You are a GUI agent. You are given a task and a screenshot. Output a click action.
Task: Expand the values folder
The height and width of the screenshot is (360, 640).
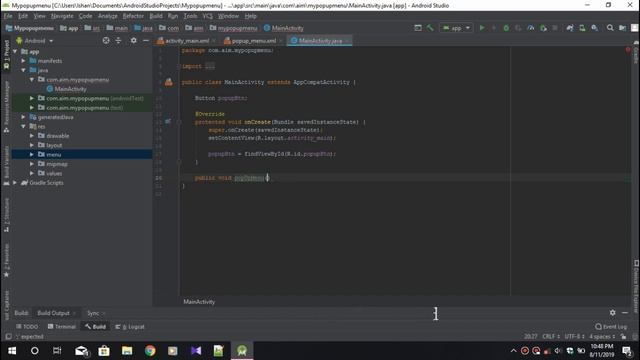pyautogui.click(x=31, y=173)
